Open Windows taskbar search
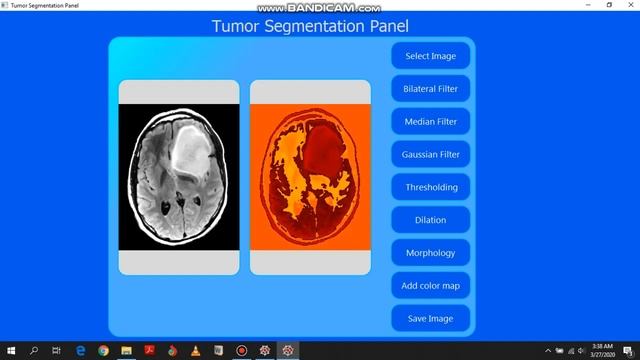 (x=34, y=351)
